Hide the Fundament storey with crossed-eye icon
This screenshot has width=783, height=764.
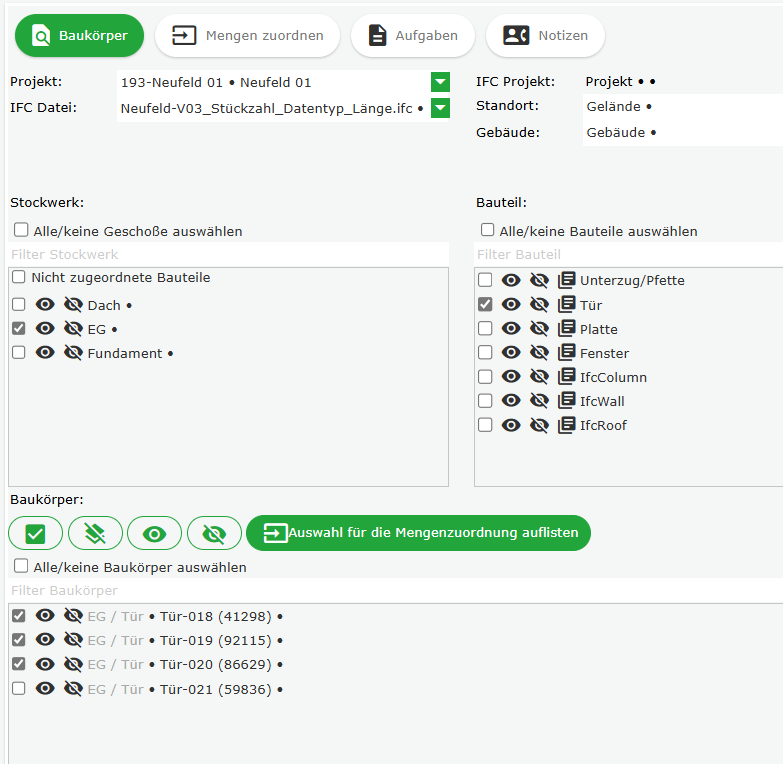click(x=72, y=353)
